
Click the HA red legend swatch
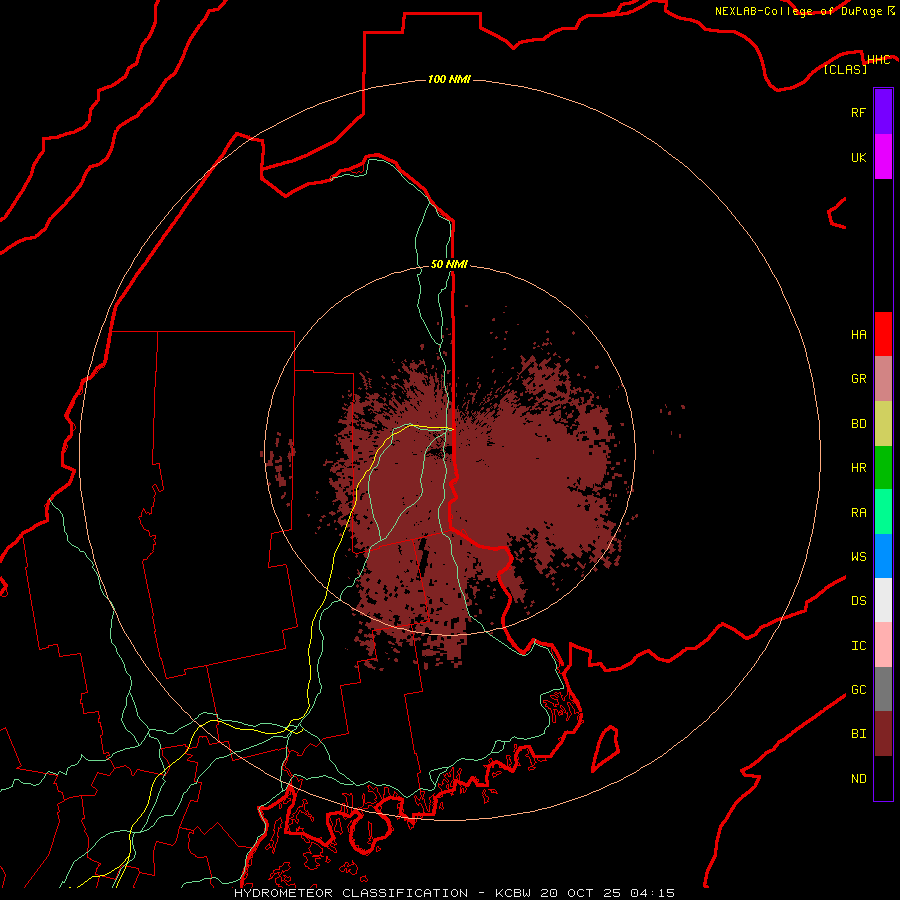pos(883,334)
